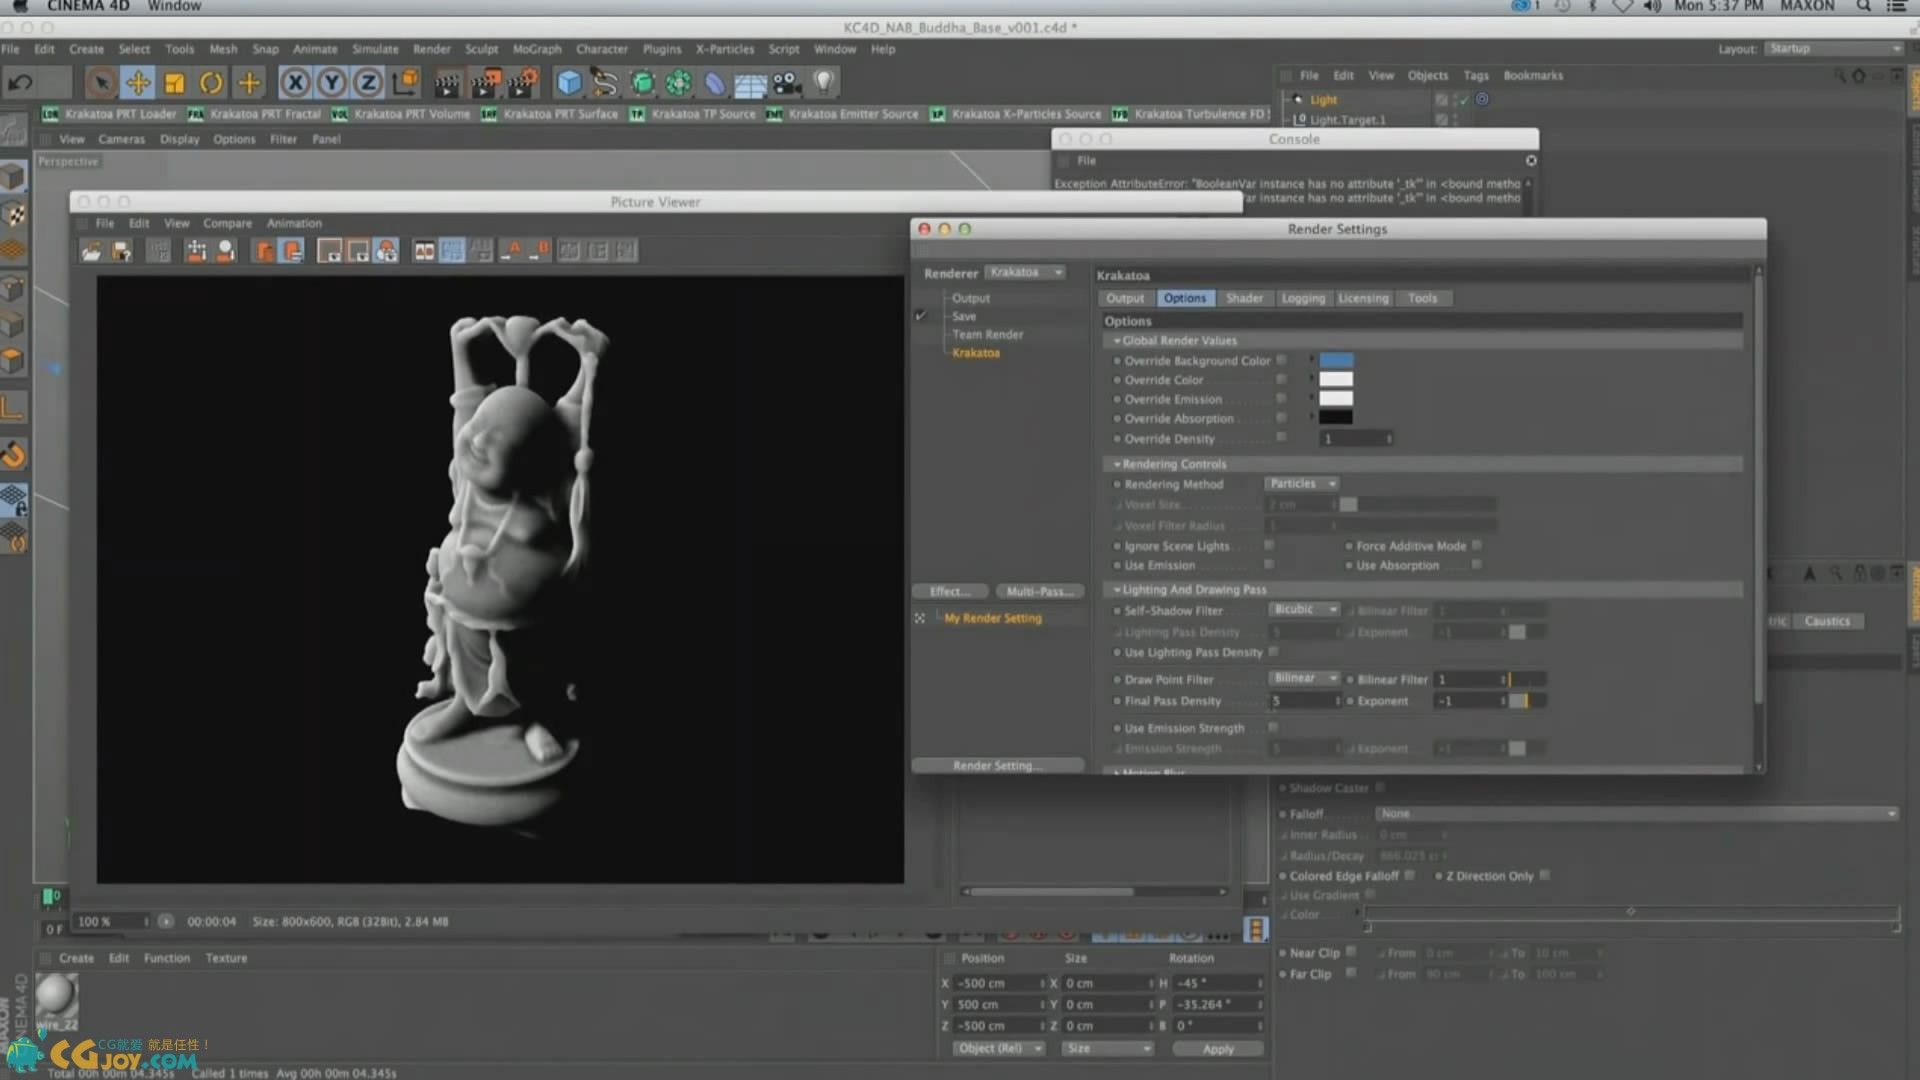Activate the Scale tool icon
Image resolution: width=1920 pixels, height=1080 pixels.
(174, 83)
